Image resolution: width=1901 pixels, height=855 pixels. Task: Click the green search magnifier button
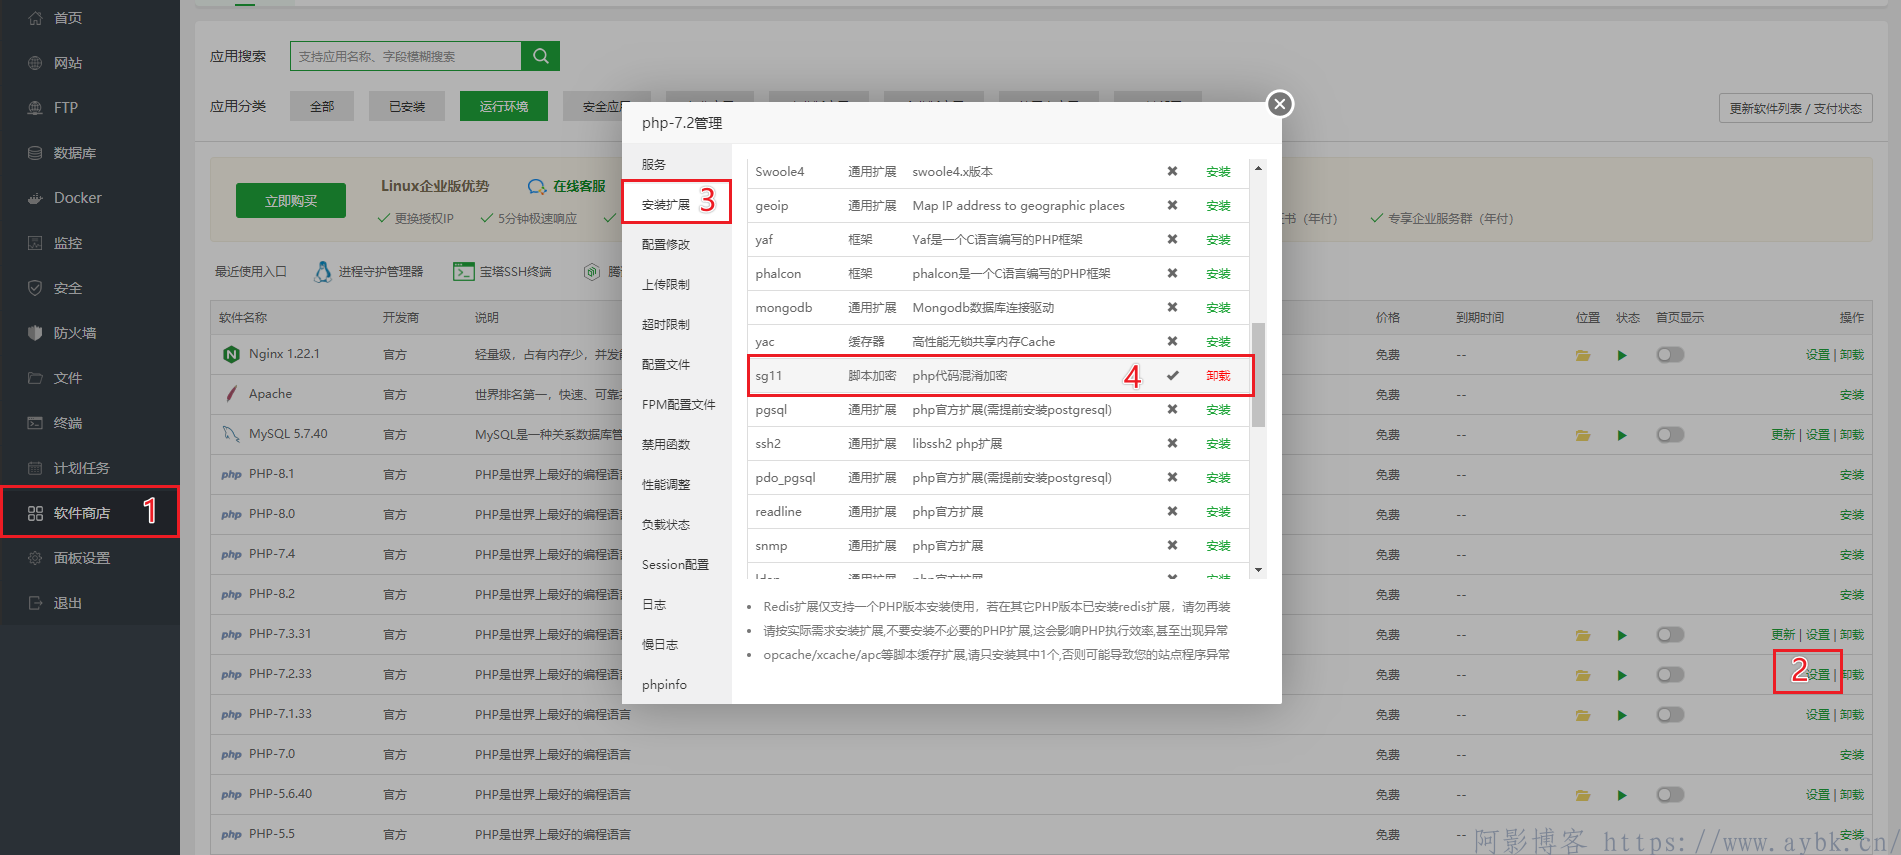tap(540, 56)
